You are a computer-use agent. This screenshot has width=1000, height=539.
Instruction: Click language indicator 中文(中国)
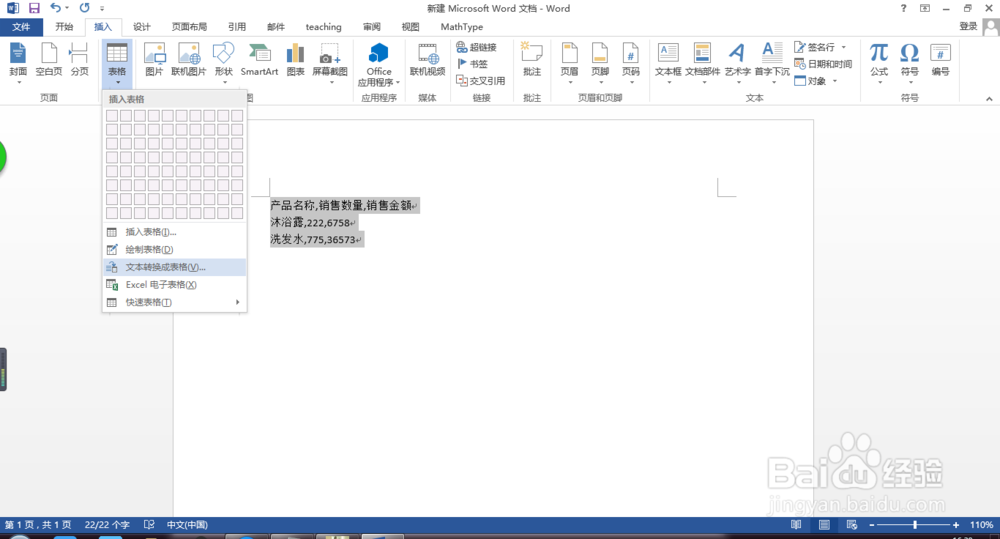tap(187, 525)
